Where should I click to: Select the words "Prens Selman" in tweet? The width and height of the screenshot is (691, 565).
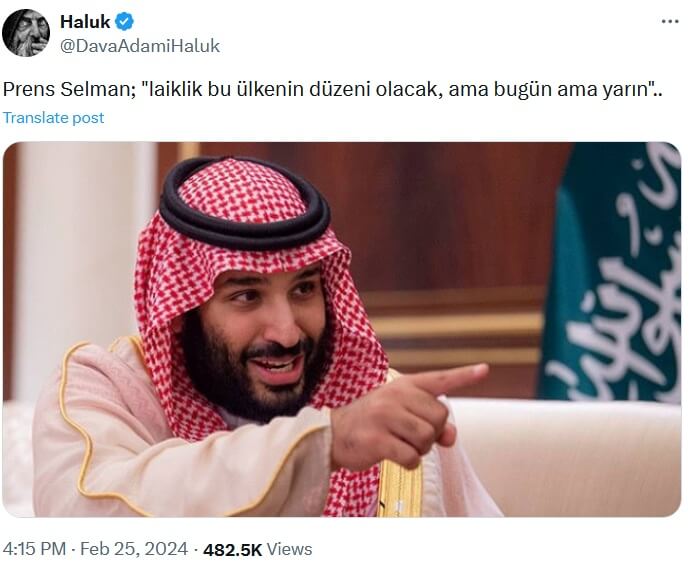coord(52,89)
